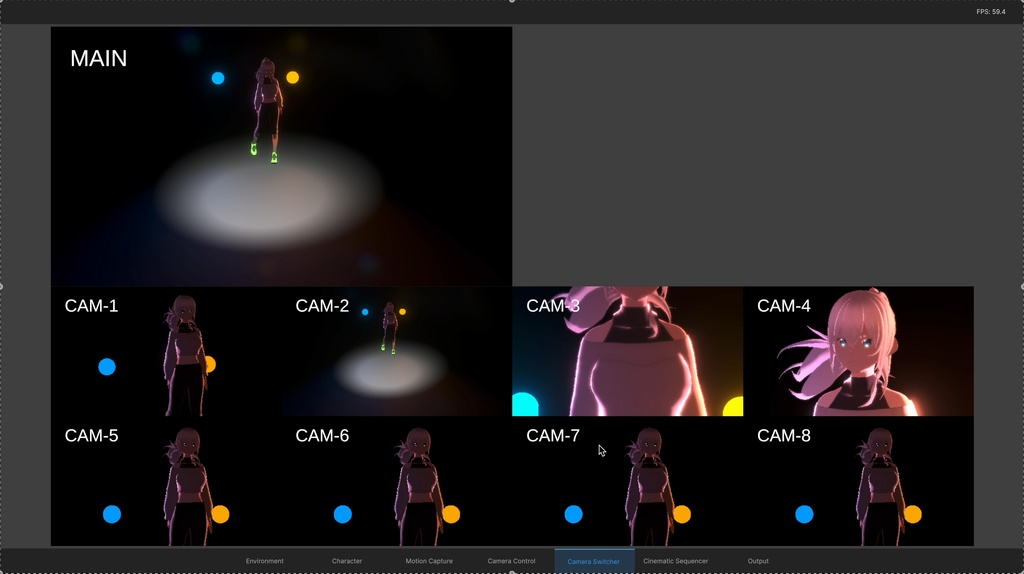Select the Camera Switcher tab

click(x=594, y=561)
